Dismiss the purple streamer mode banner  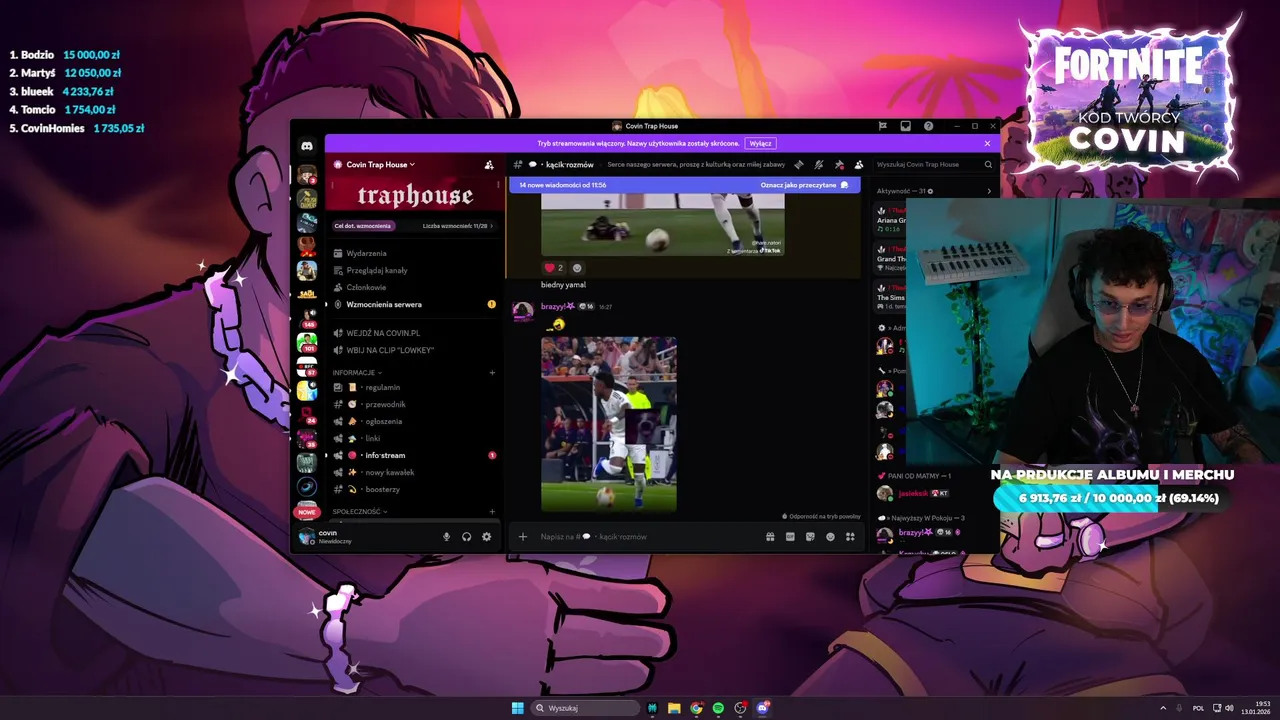pyautogui.click(x=987, y=143)
